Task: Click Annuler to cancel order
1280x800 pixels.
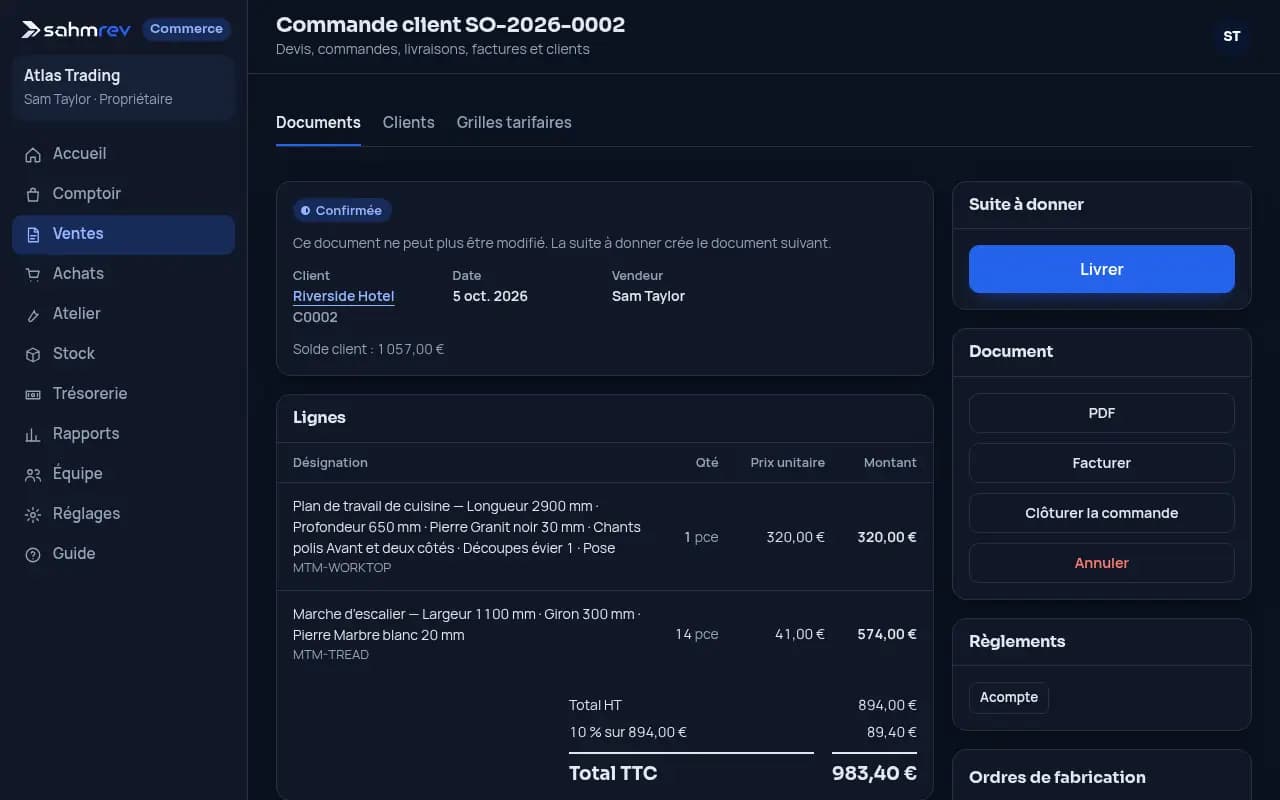Action: point(1102,563)
